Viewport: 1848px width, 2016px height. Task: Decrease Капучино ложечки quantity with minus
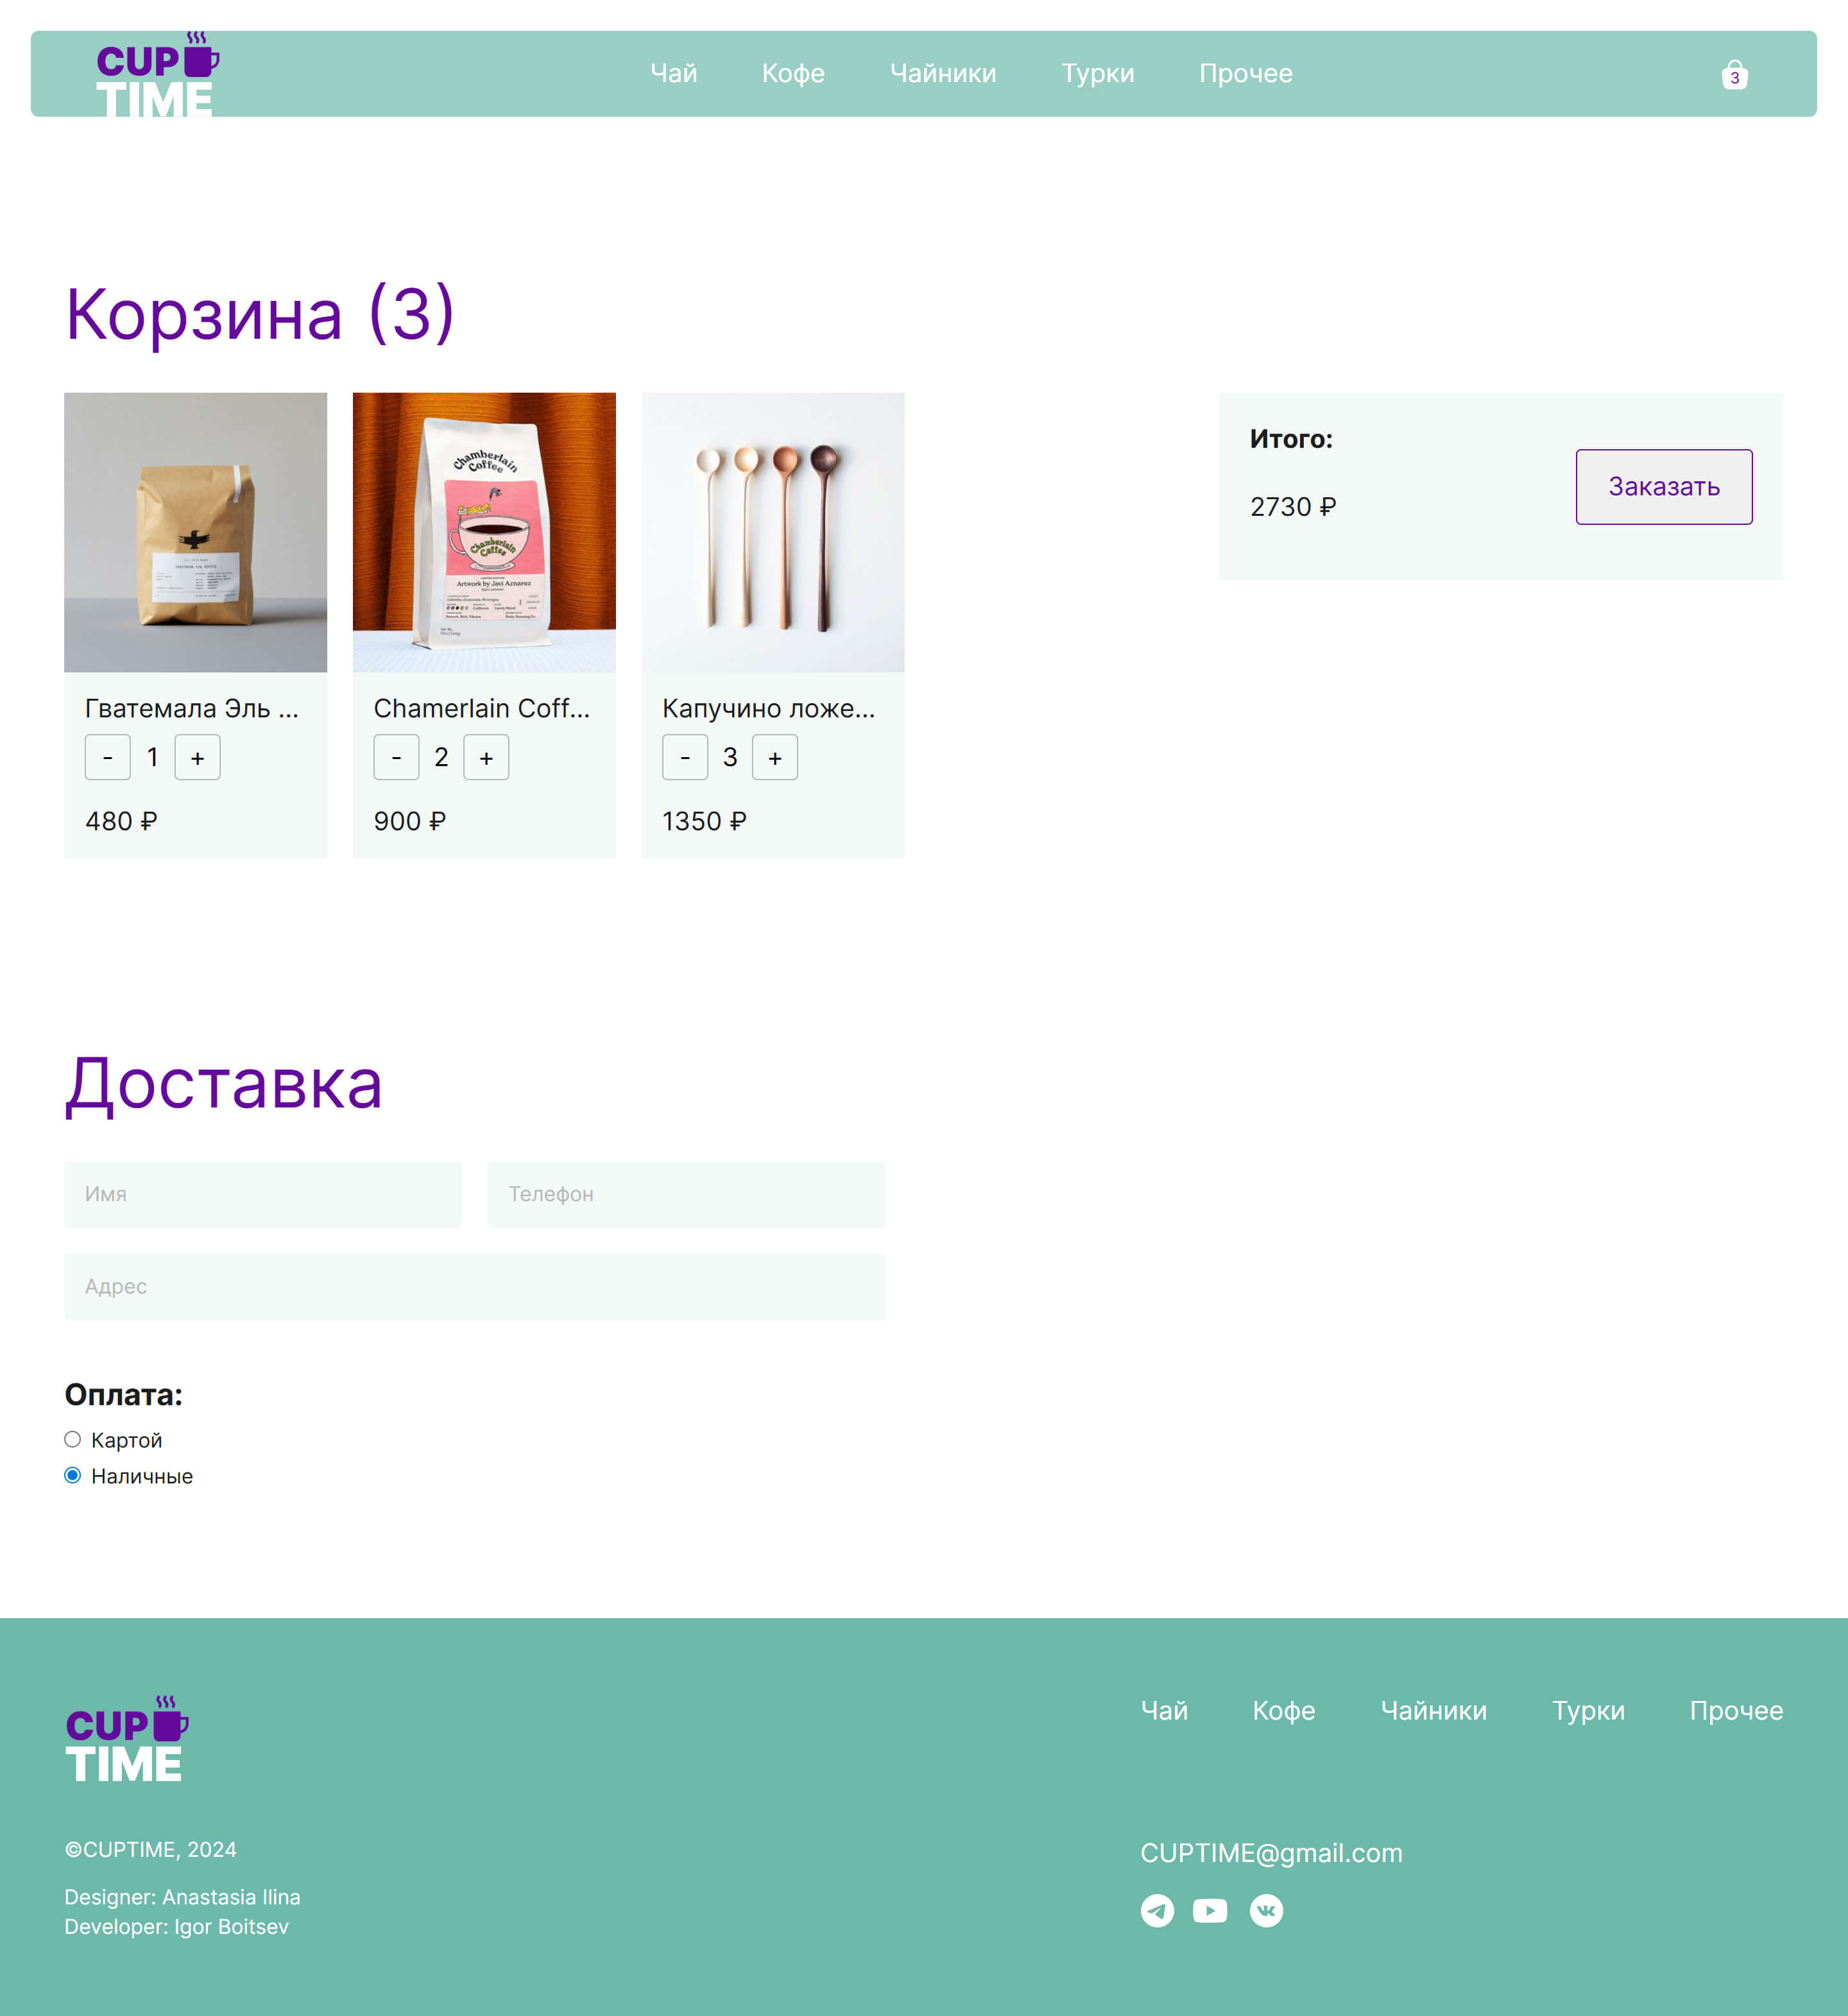(x=684, y=757)
